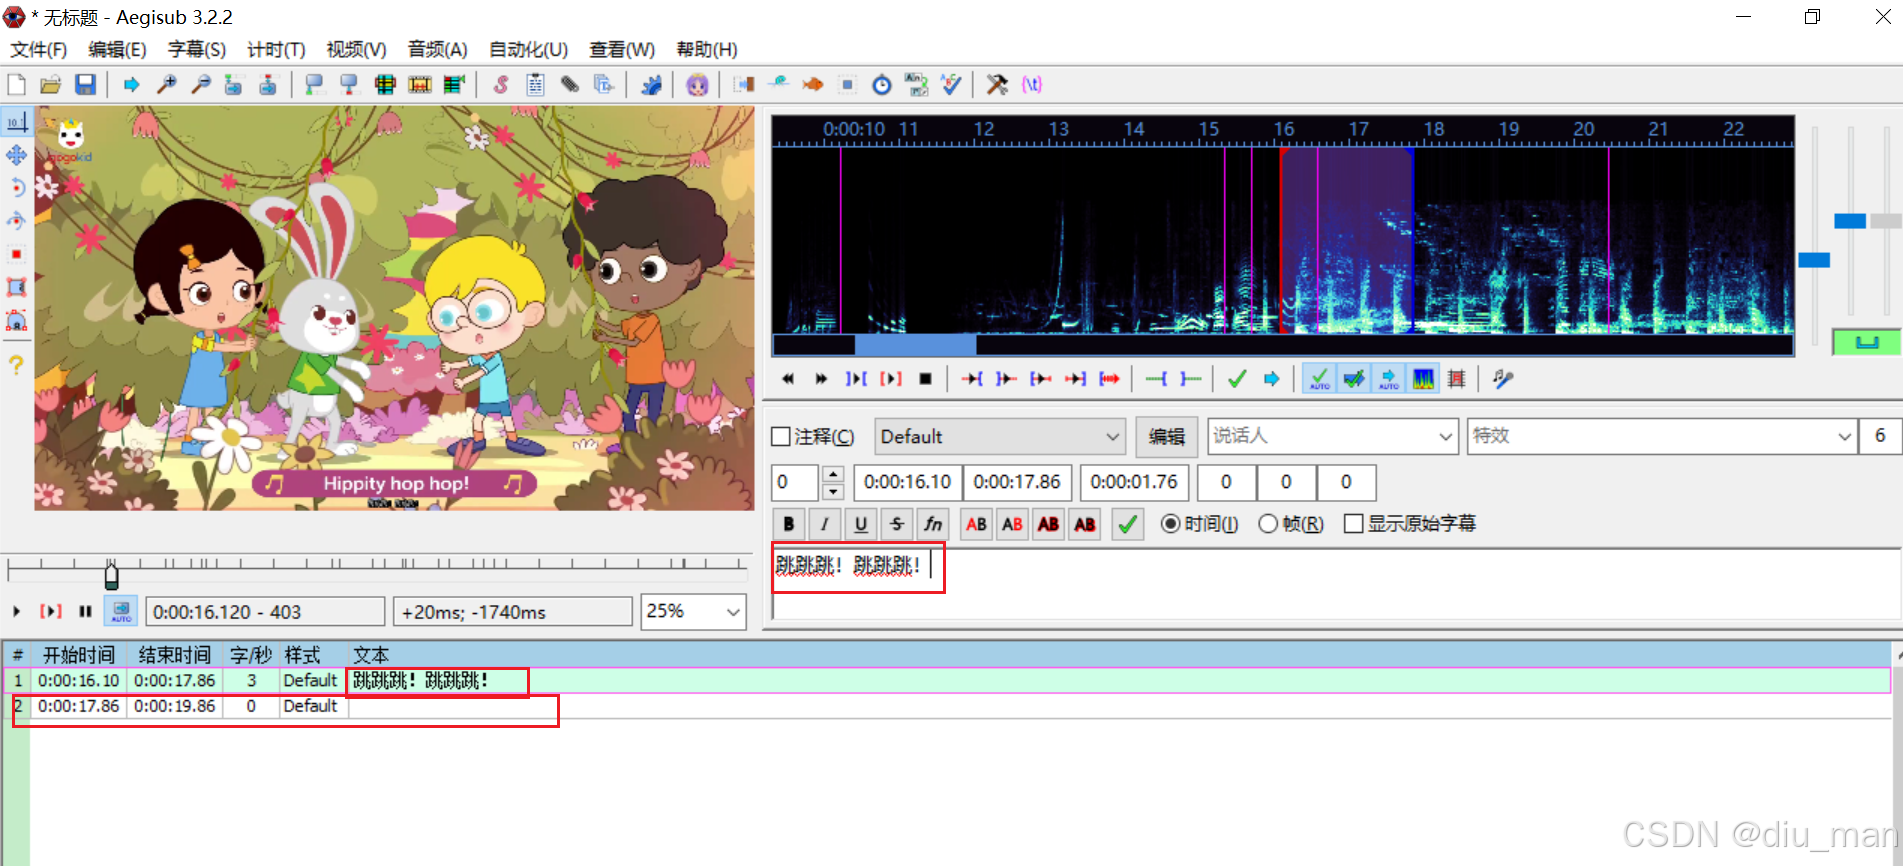Decrease layer number with stepper down arrow

833,491
